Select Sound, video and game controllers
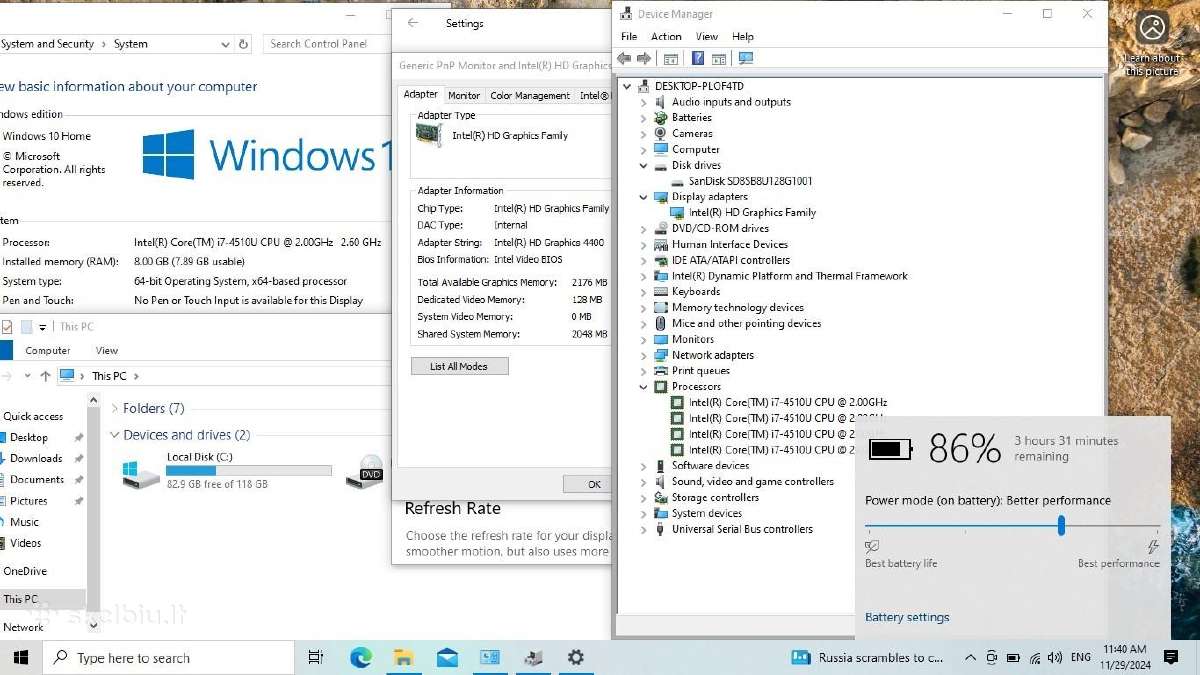Screen dimensions: 1200x675 pyautogui.click(x=753, y=481)
